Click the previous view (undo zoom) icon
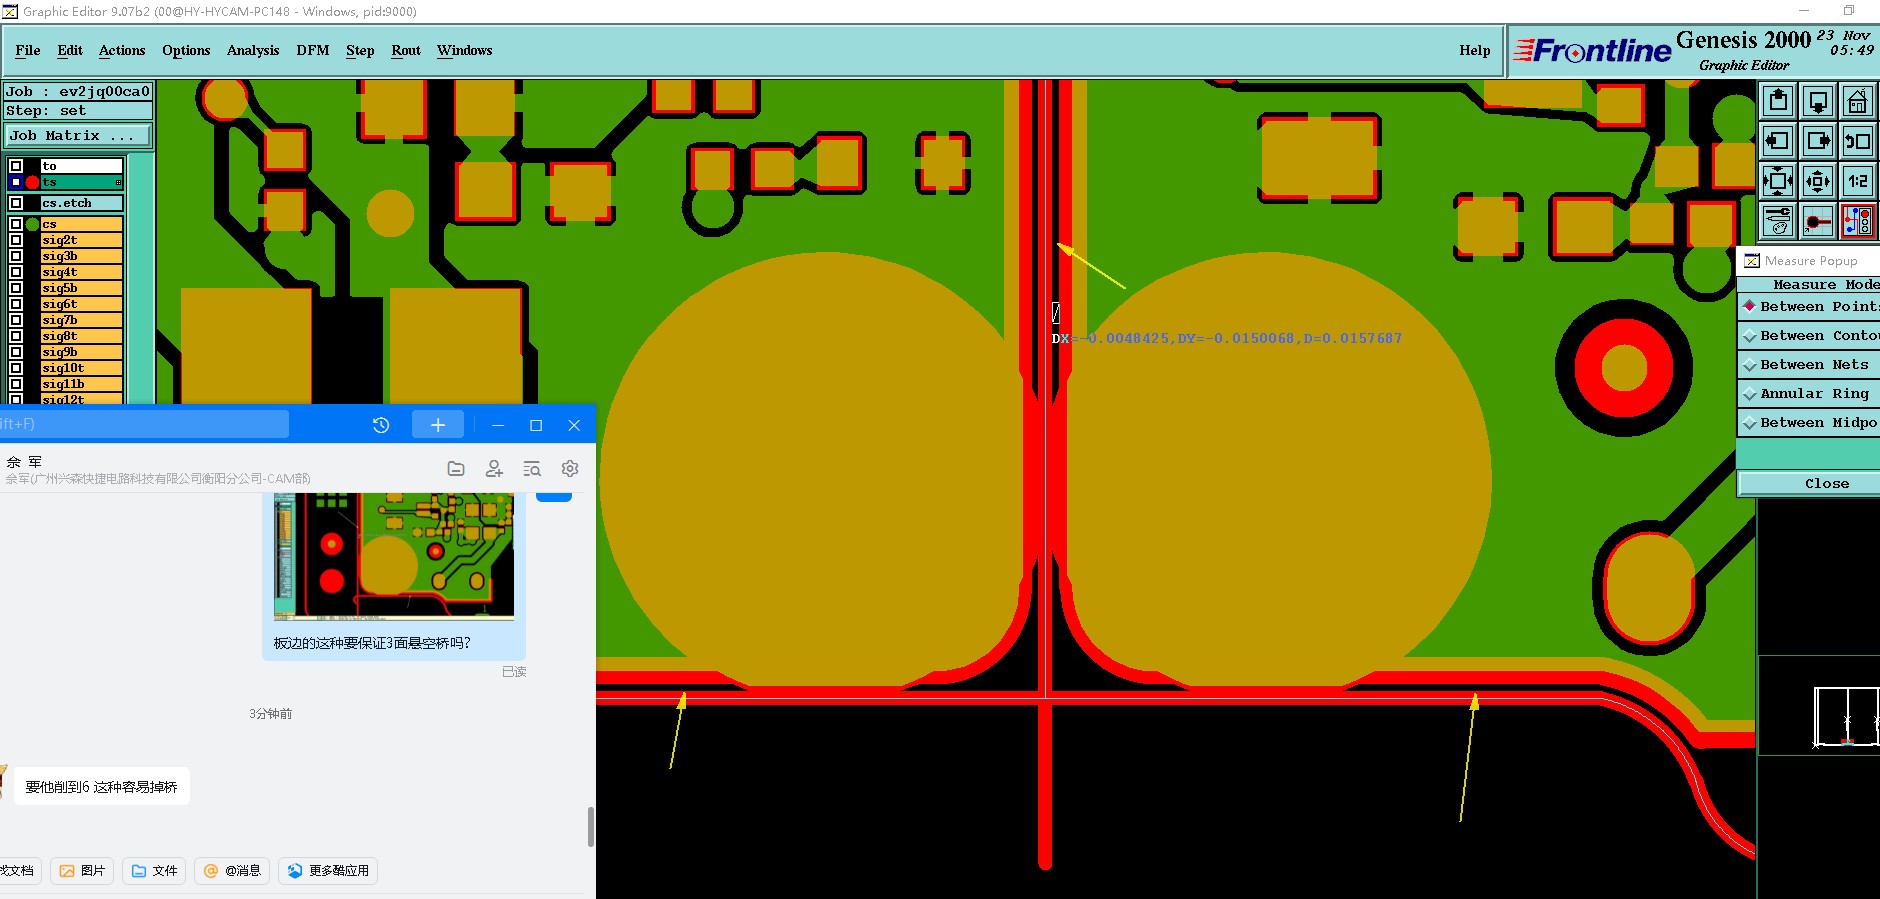This screenshot has height=899, width=1880. click(x=1857, y=141)
